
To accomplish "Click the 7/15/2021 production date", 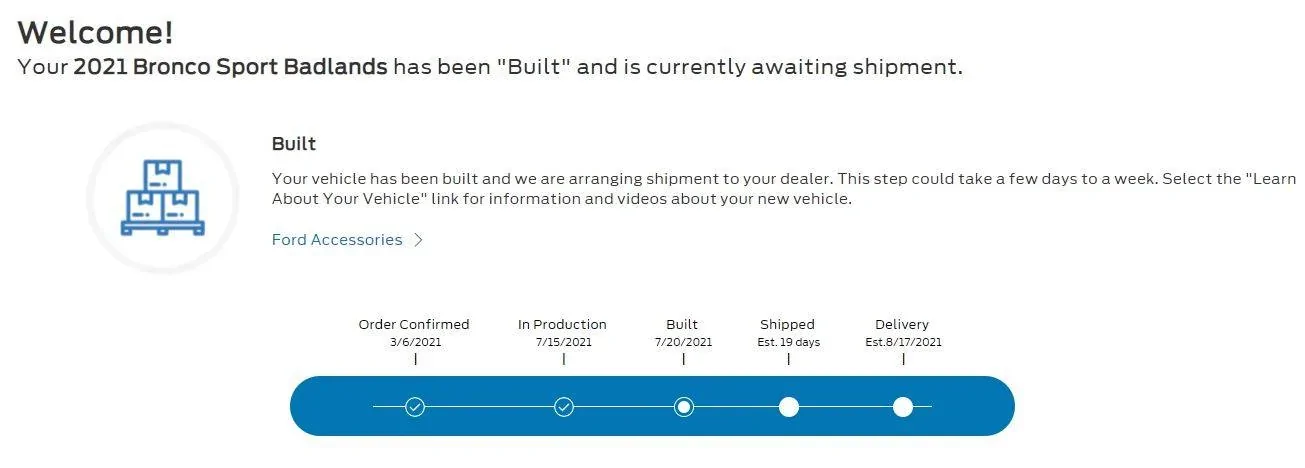I will 564,342.
